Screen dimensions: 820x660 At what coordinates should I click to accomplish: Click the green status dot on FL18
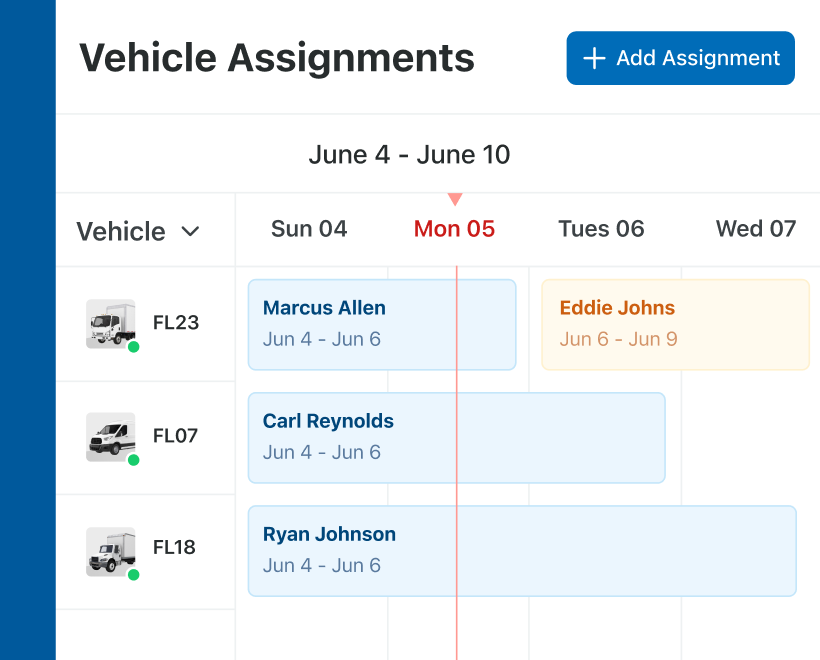click(134, 574)
